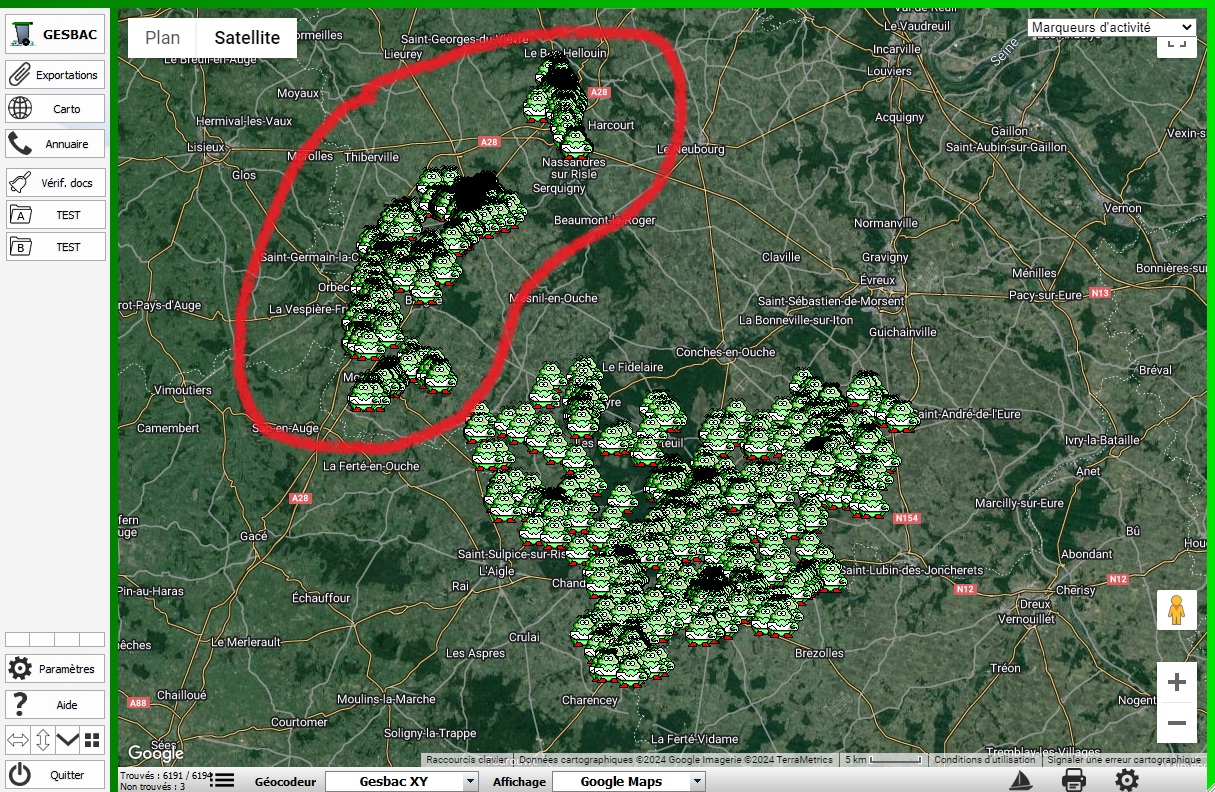Click the downward chevron in sidebar

[x=68, y=740]
